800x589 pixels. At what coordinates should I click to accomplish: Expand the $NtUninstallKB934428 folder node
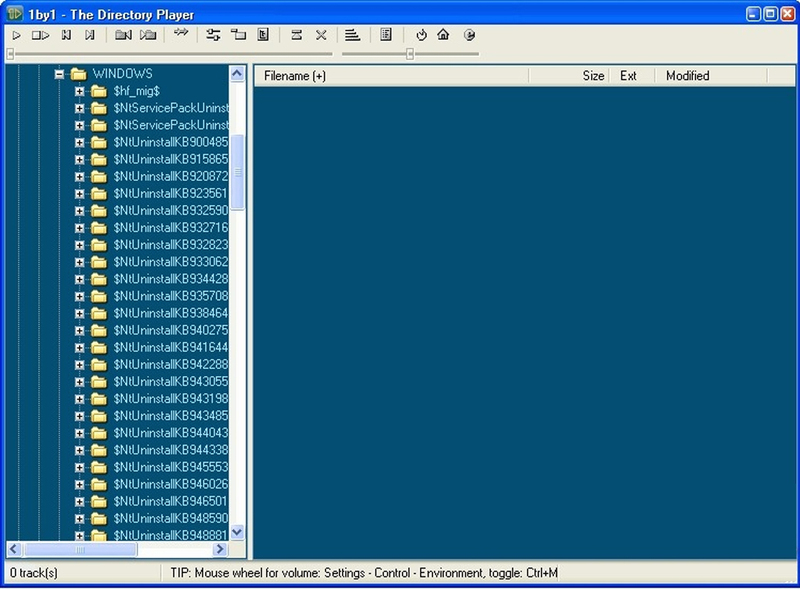click(x=80, y=279)
